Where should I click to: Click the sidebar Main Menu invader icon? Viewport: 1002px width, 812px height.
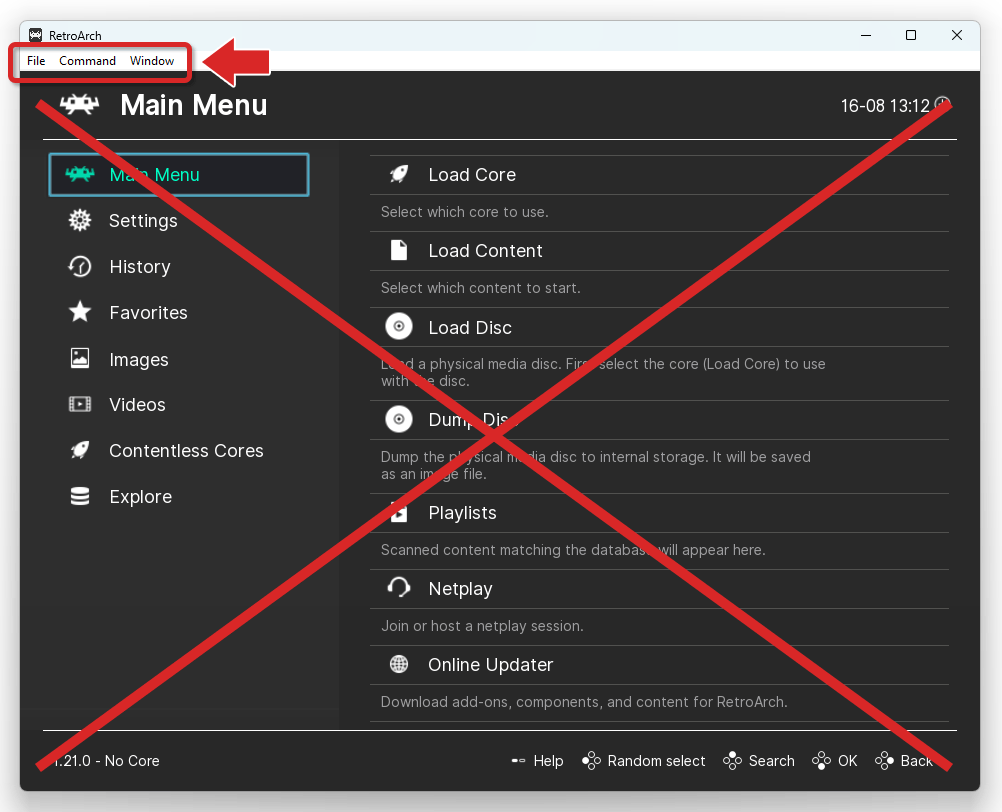(x=80, y=174)
